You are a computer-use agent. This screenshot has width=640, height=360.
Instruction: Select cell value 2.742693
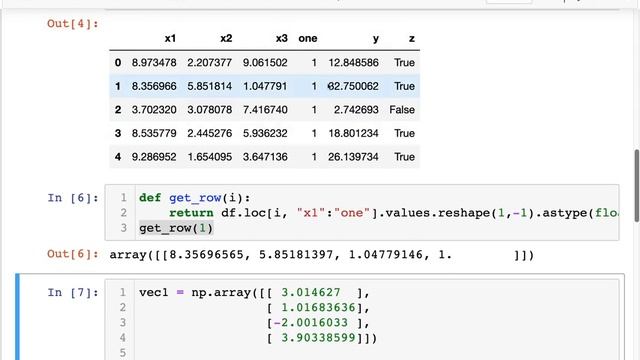[356, 110]
